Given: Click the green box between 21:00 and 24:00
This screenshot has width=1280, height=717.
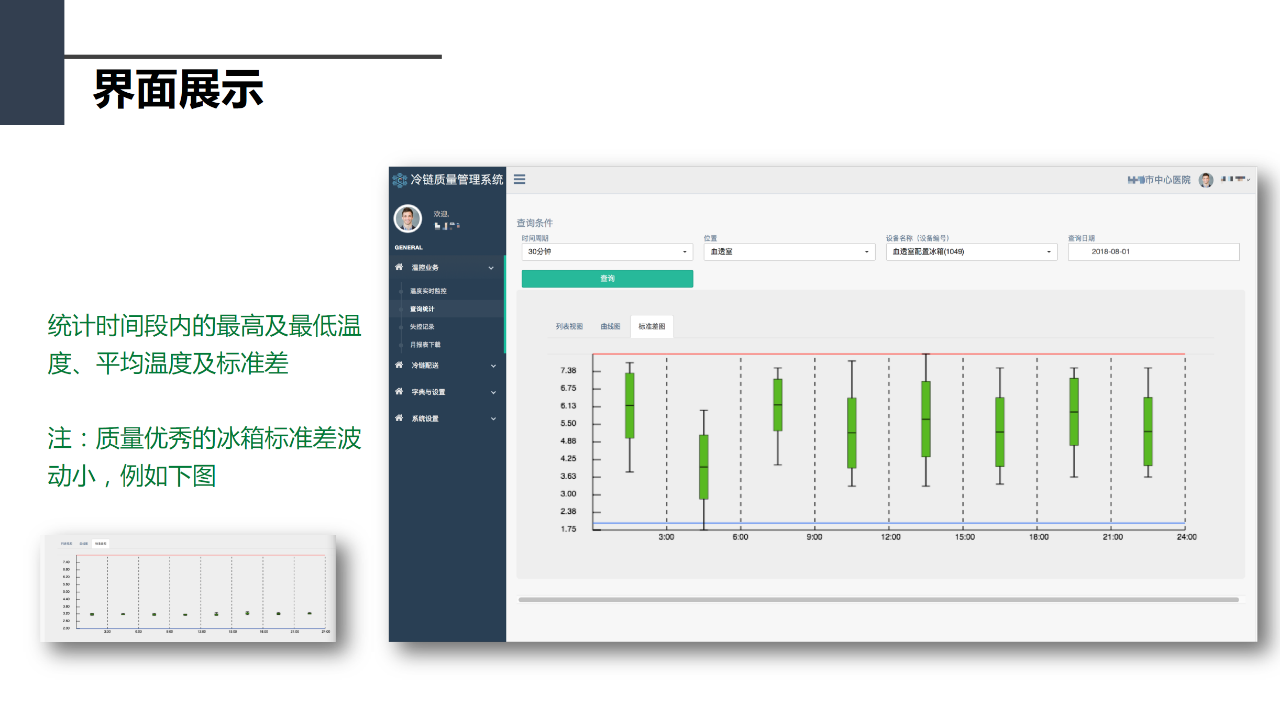Looking at the screenshot, I should click(1148, 431).
